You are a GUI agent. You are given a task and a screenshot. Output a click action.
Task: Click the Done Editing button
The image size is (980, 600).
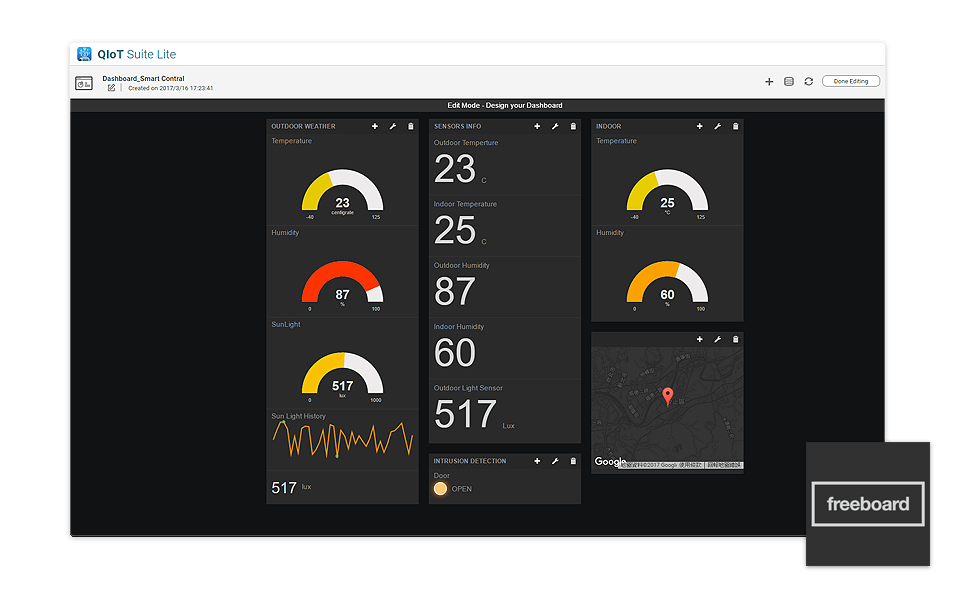point(851,81)
